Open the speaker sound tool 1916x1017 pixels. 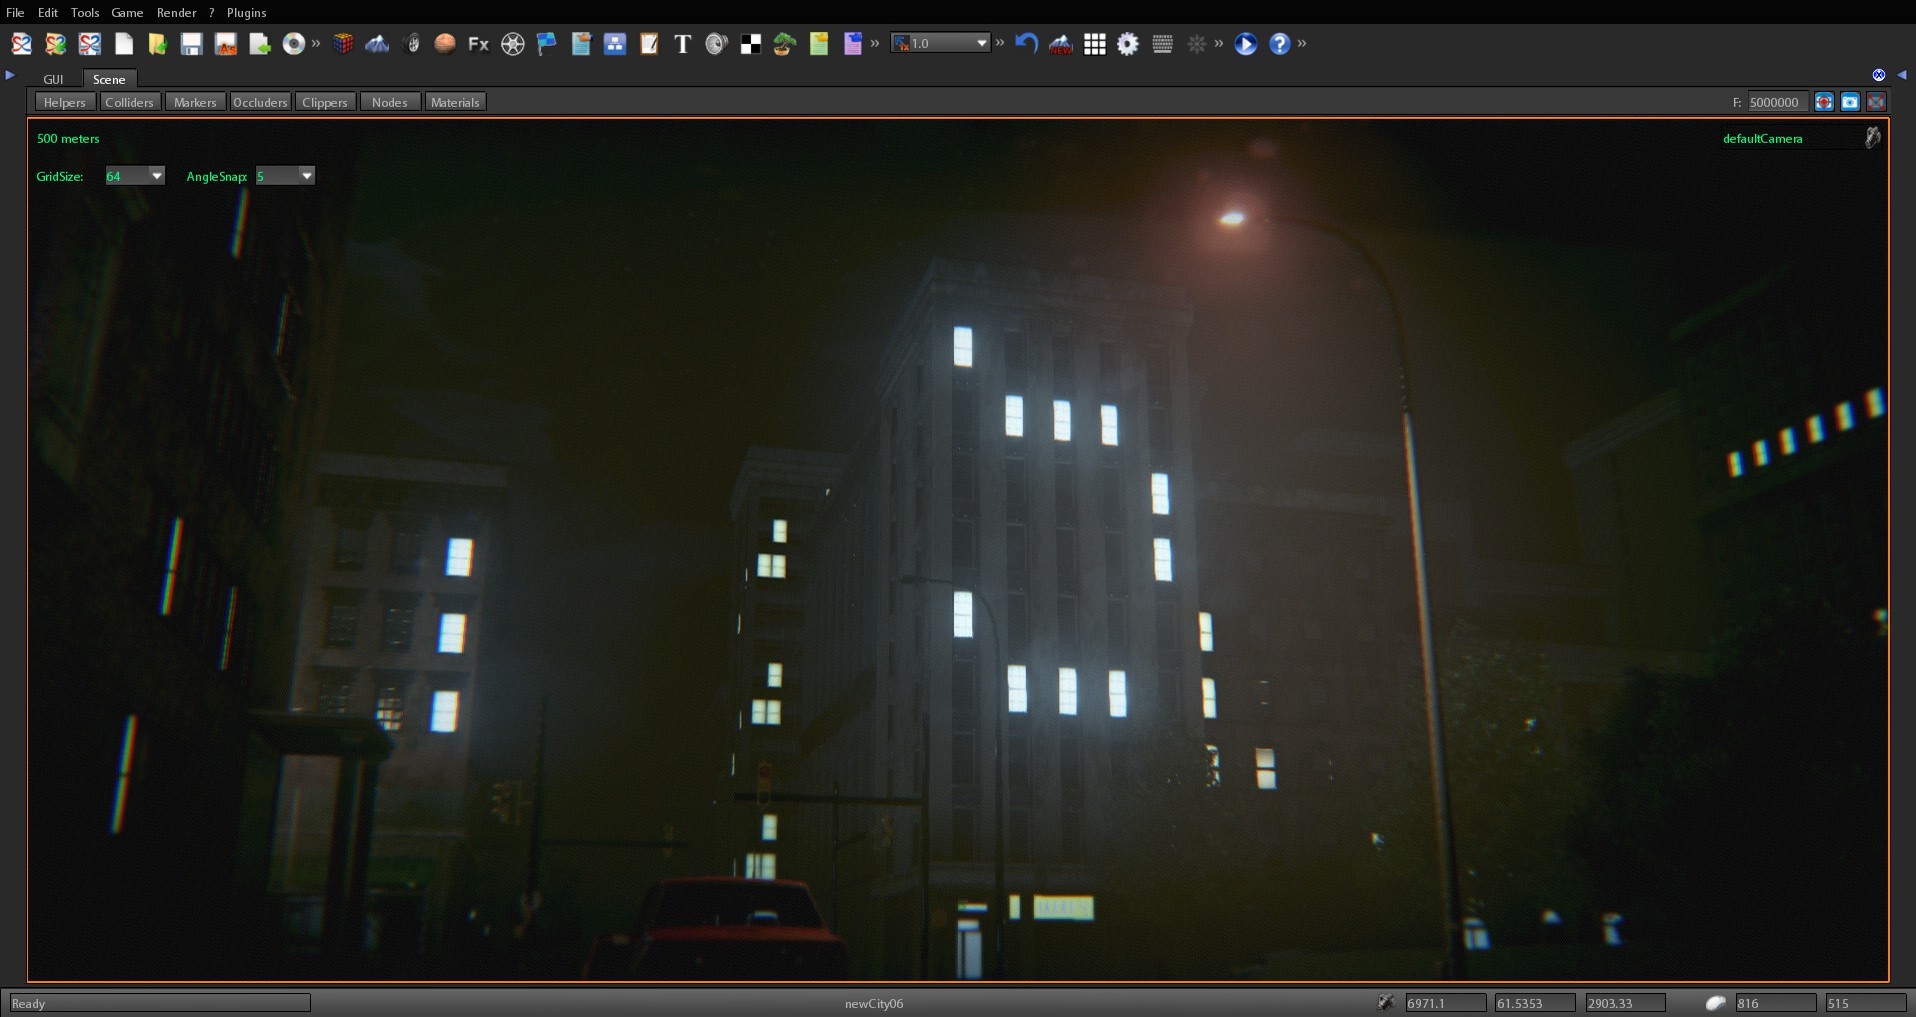(x=716, y=44)
